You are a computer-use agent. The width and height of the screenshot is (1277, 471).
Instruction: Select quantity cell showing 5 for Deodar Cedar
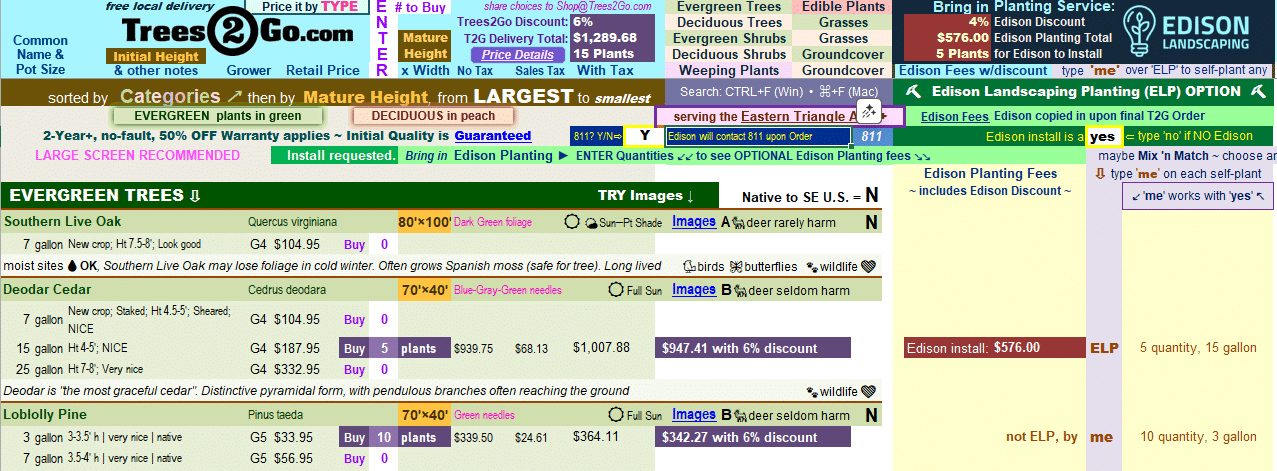pos(384,348)
